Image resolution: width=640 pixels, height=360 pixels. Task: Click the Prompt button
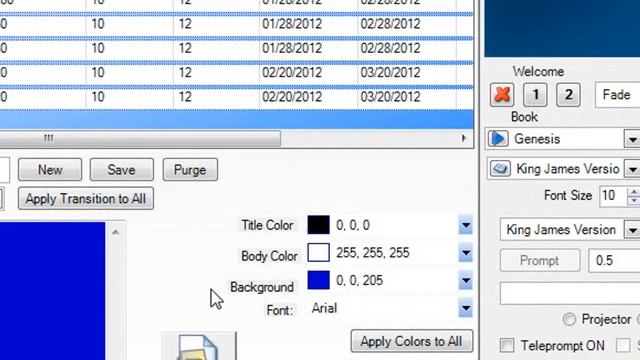(540, 260)
